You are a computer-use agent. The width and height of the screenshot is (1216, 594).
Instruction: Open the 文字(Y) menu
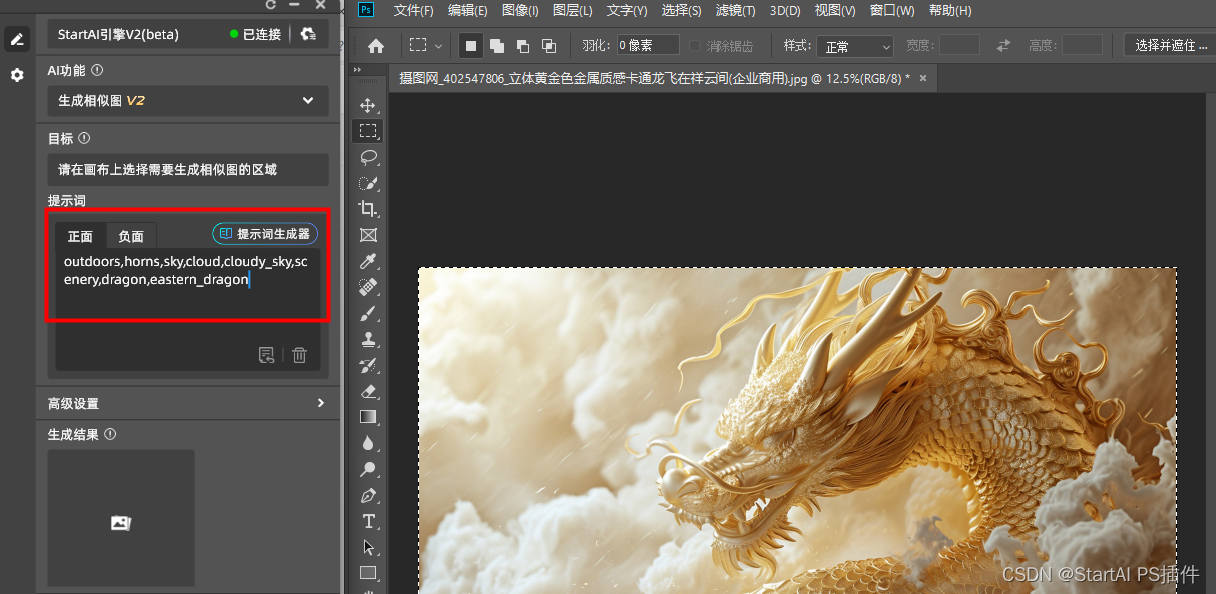627,11
